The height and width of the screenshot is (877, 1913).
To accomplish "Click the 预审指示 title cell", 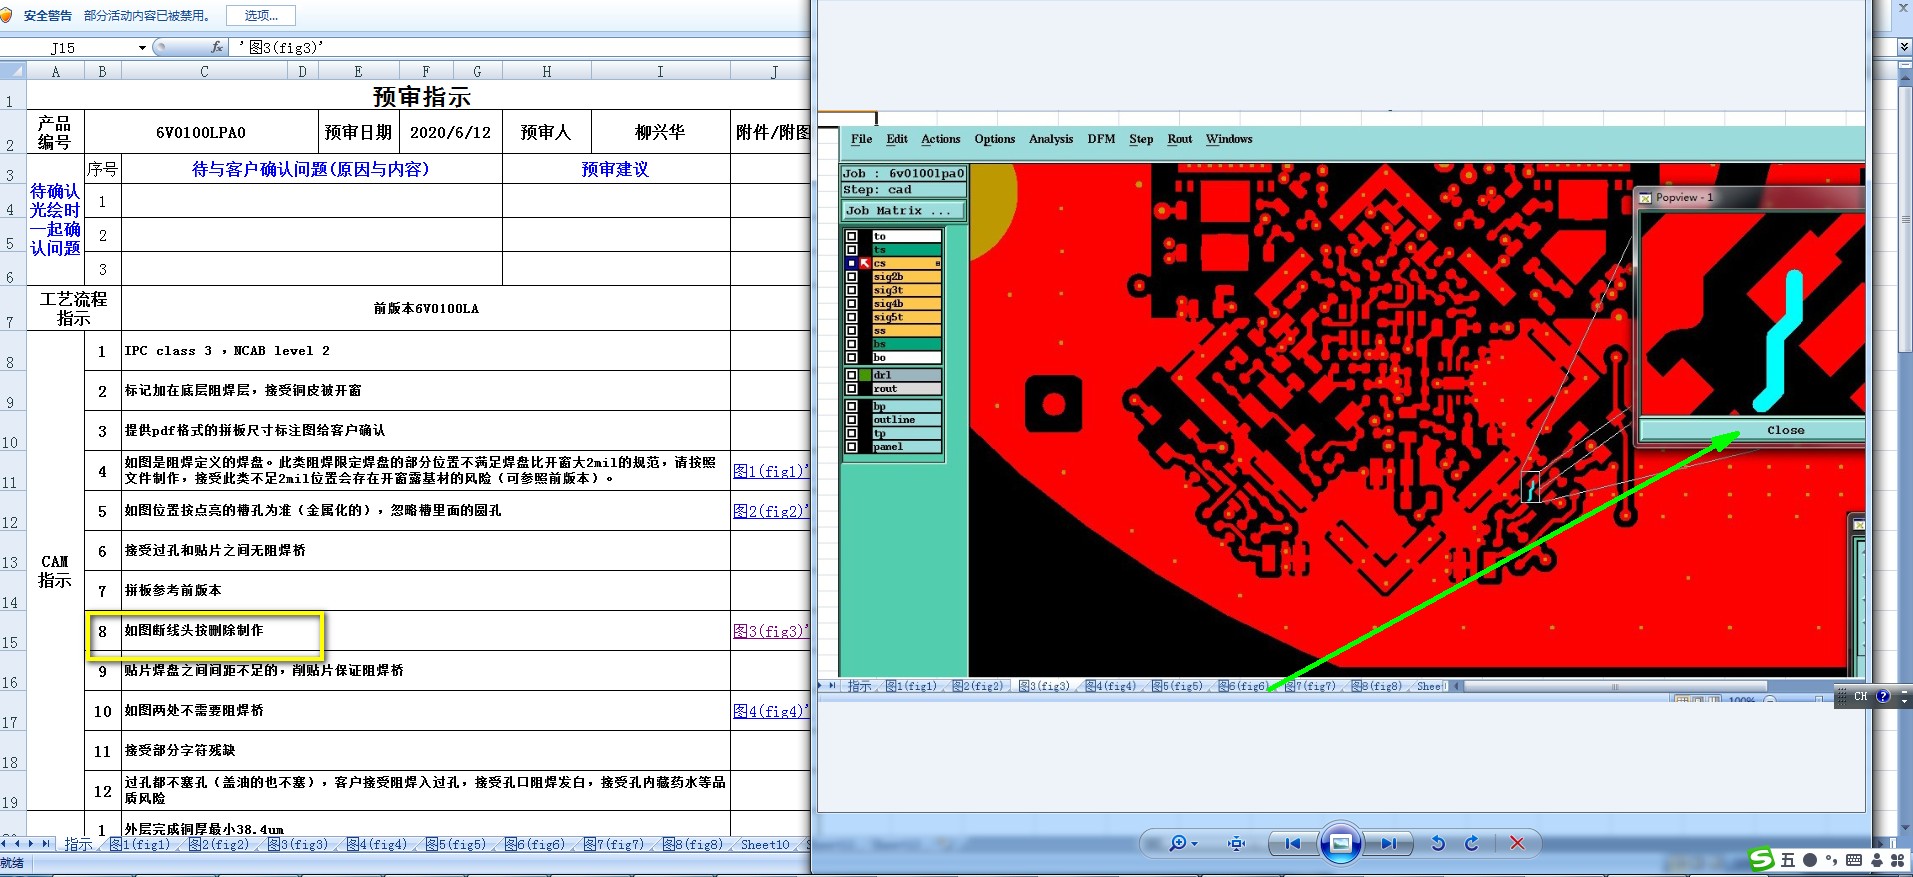I will tap(421, 97).
